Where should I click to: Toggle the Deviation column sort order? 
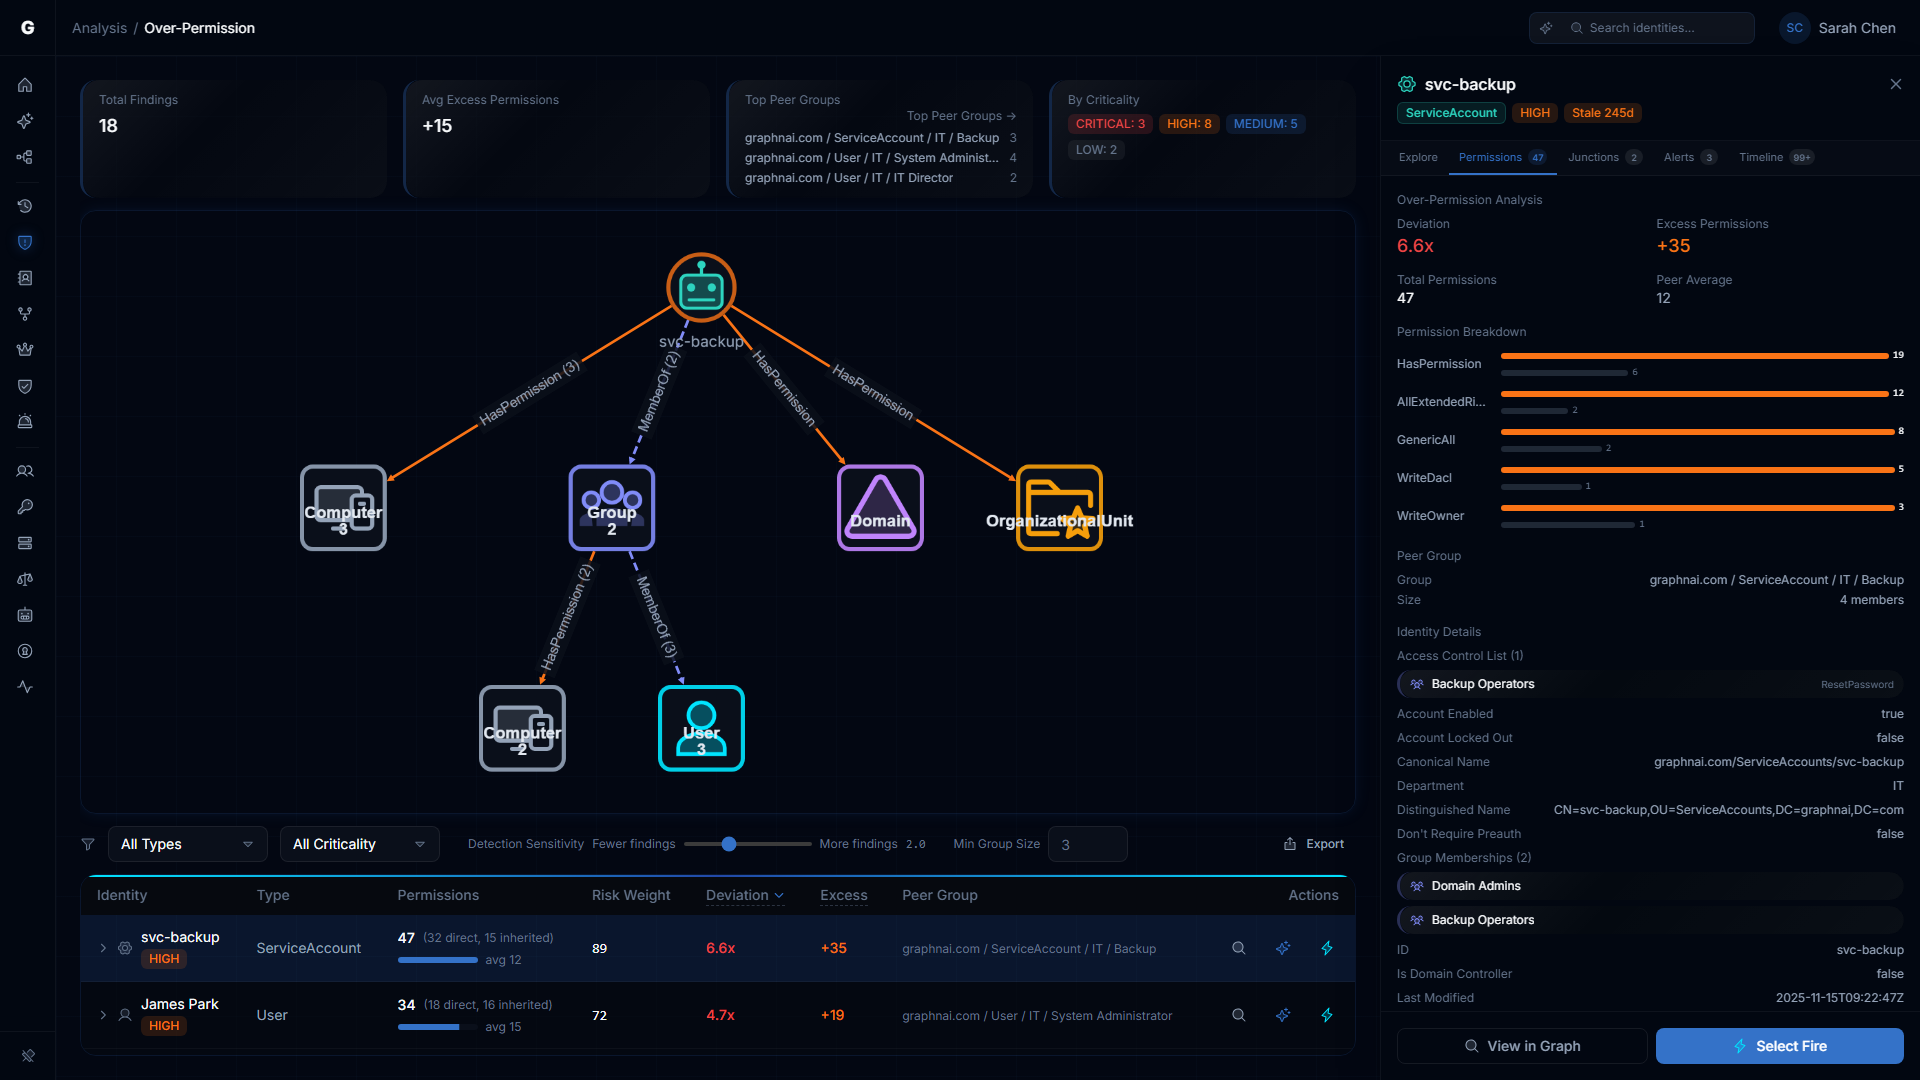point(744,896)
